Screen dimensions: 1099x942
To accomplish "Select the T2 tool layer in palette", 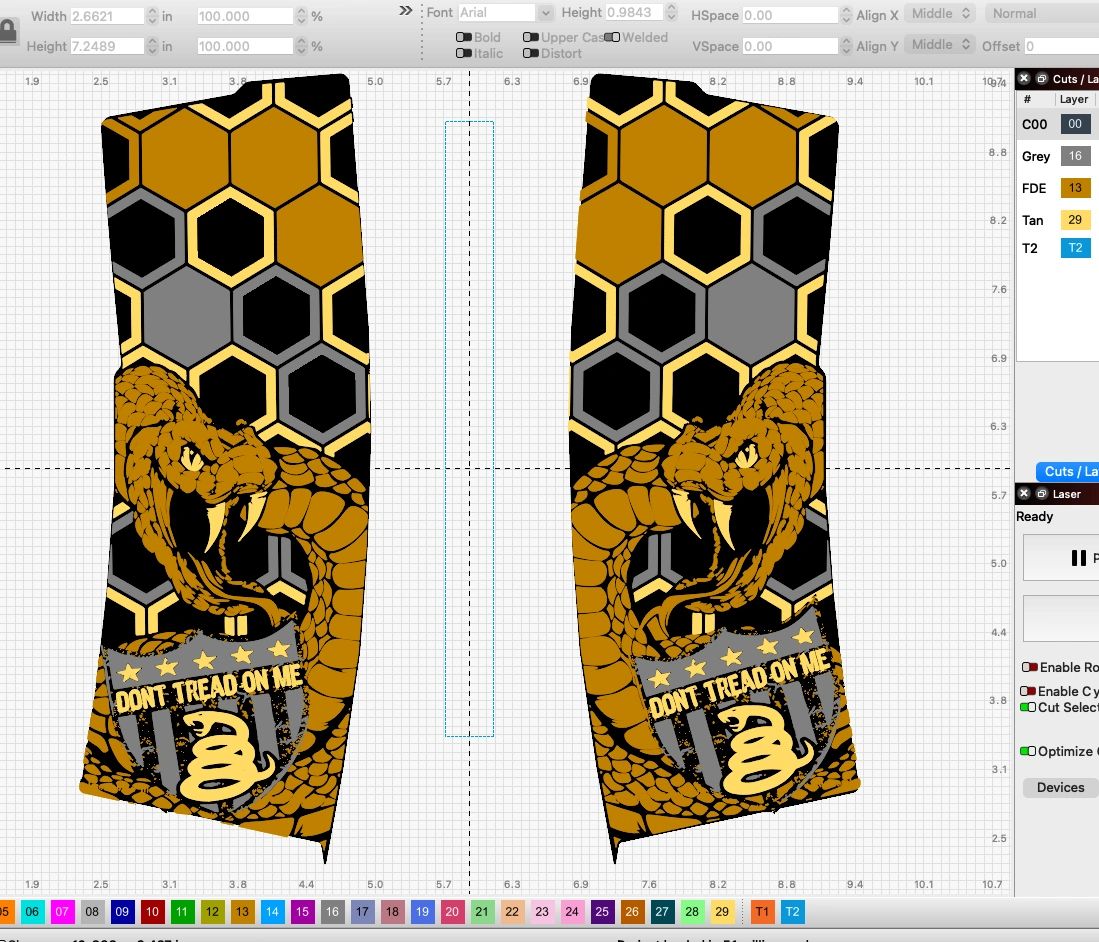I will (x=792, y=911).
